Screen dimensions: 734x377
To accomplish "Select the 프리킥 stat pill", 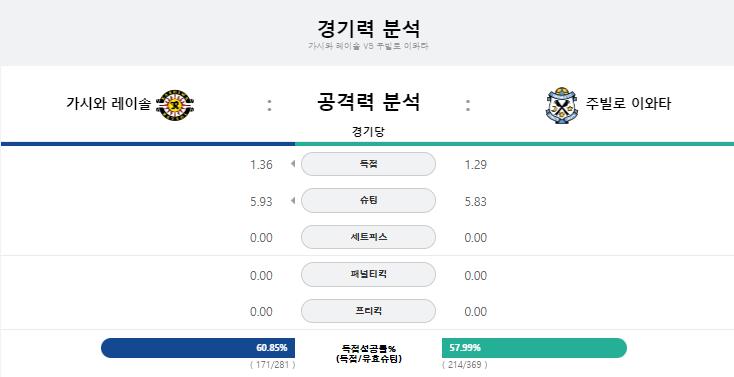I will click(x=368, y=311).
